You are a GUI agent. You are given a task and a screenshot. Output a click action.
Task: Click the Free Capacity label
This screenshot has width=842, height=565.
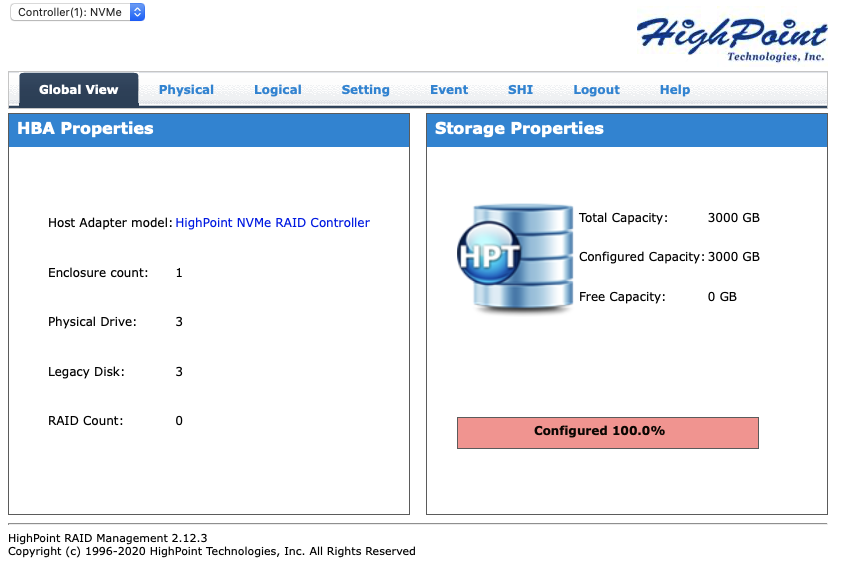[622, 296]
